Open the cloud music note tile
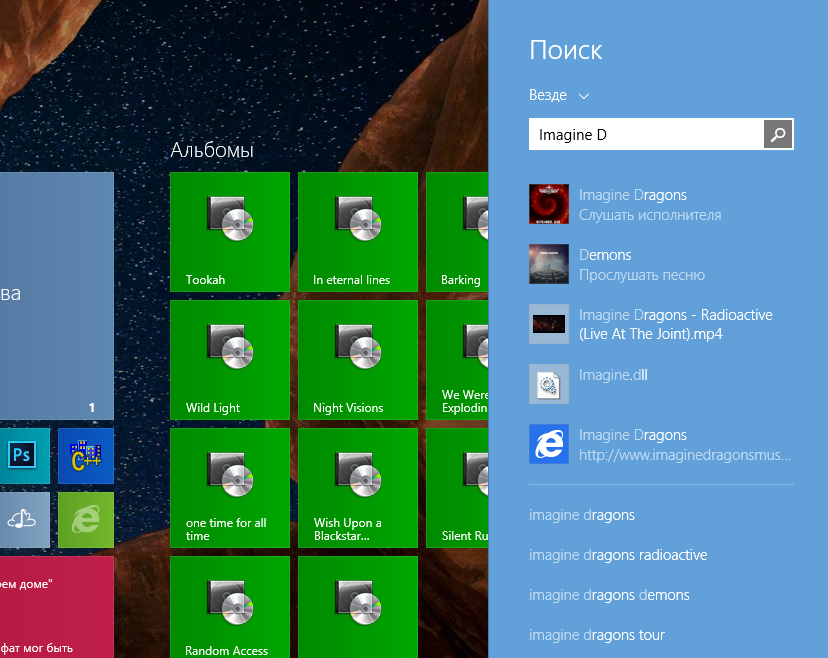 (24, 520)
